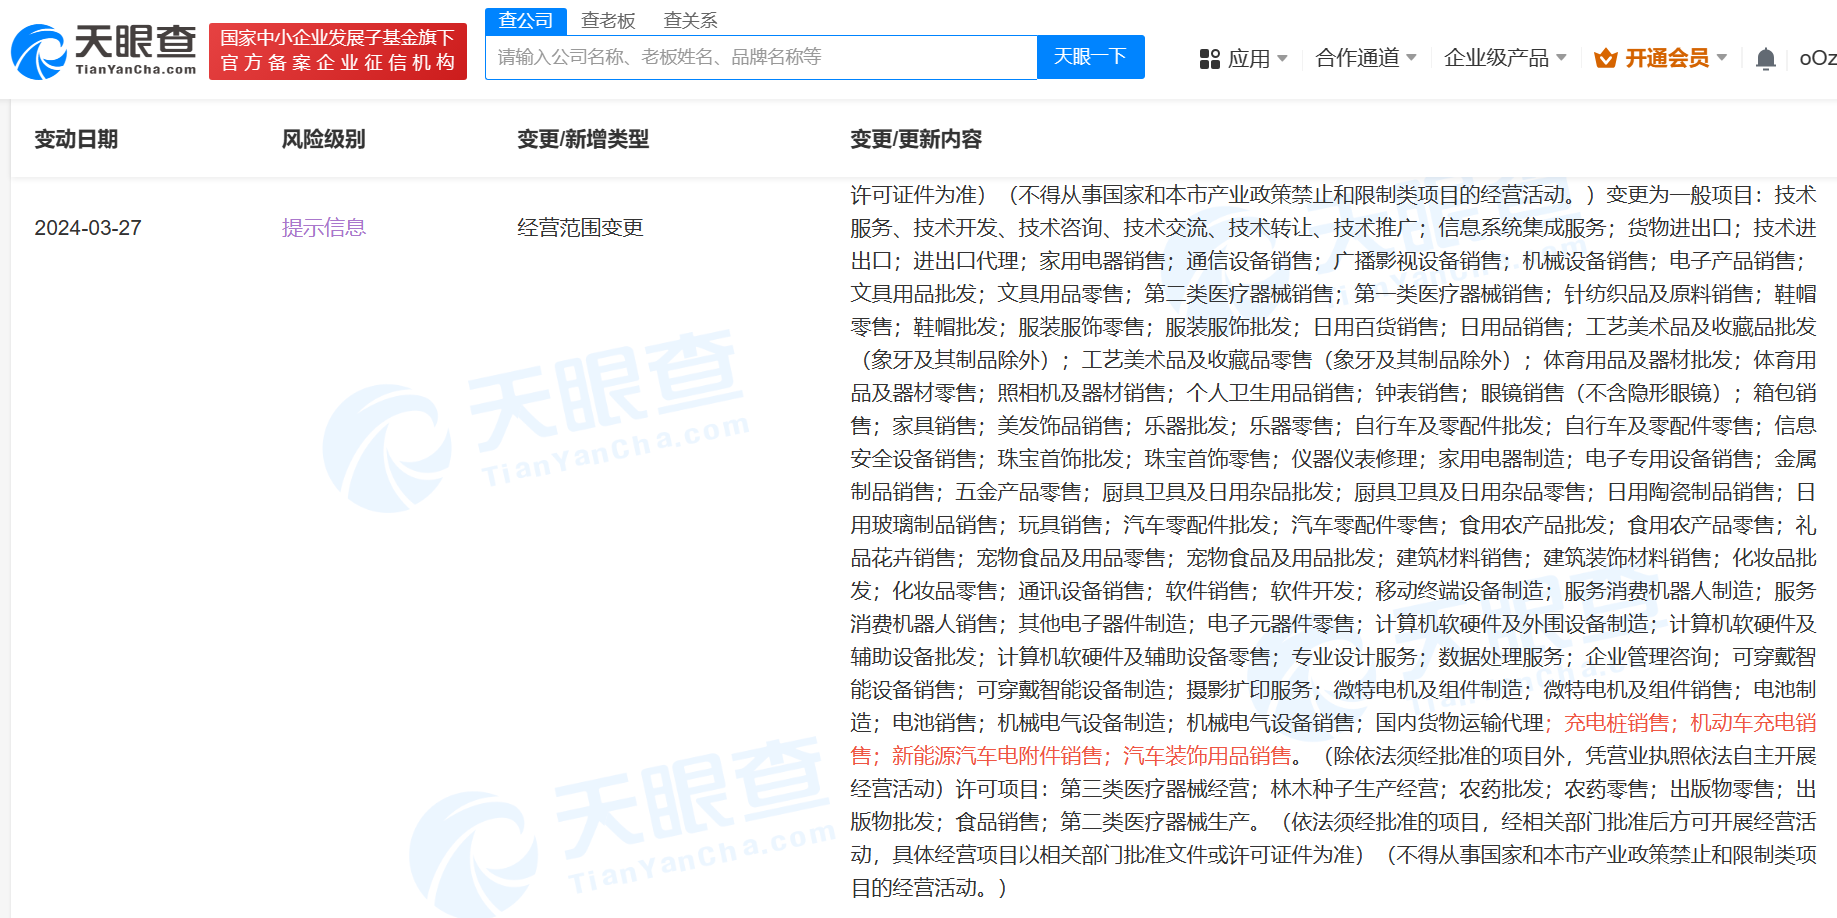
Task: Click the red 国家中小企业发展子基金旗下 banner
Action: [x=338, y=51]
